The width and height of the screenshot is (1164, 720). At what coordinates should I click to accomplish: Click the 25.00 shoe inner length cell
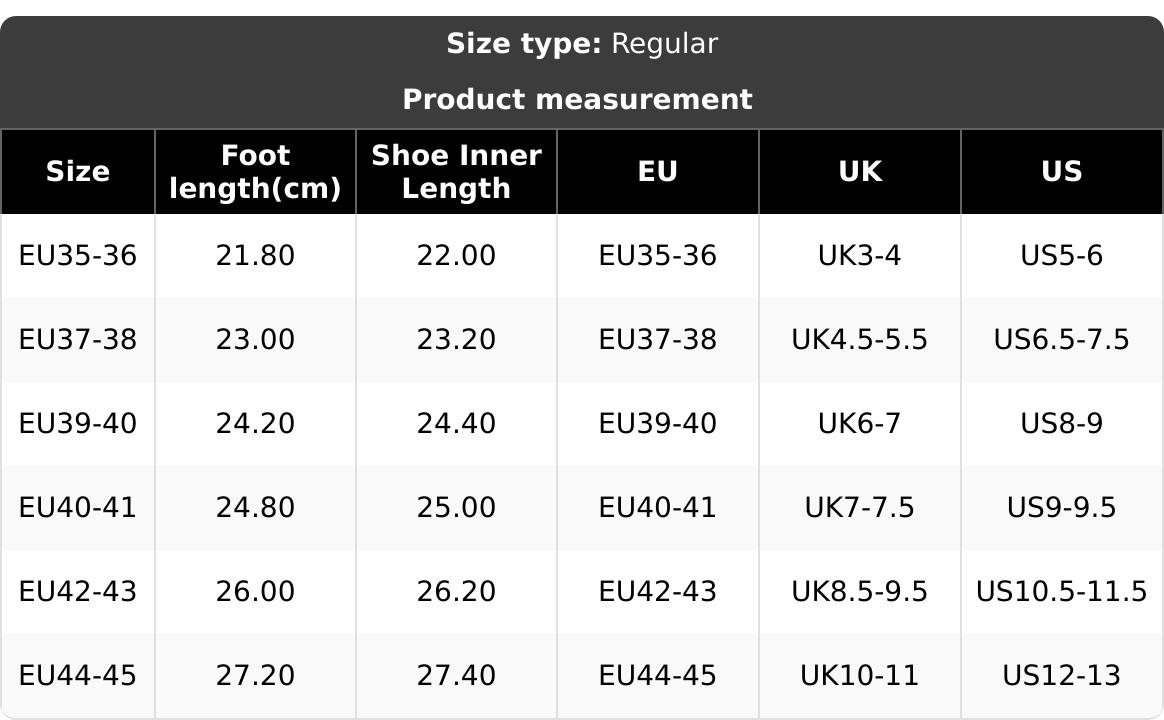click(456, 508)
